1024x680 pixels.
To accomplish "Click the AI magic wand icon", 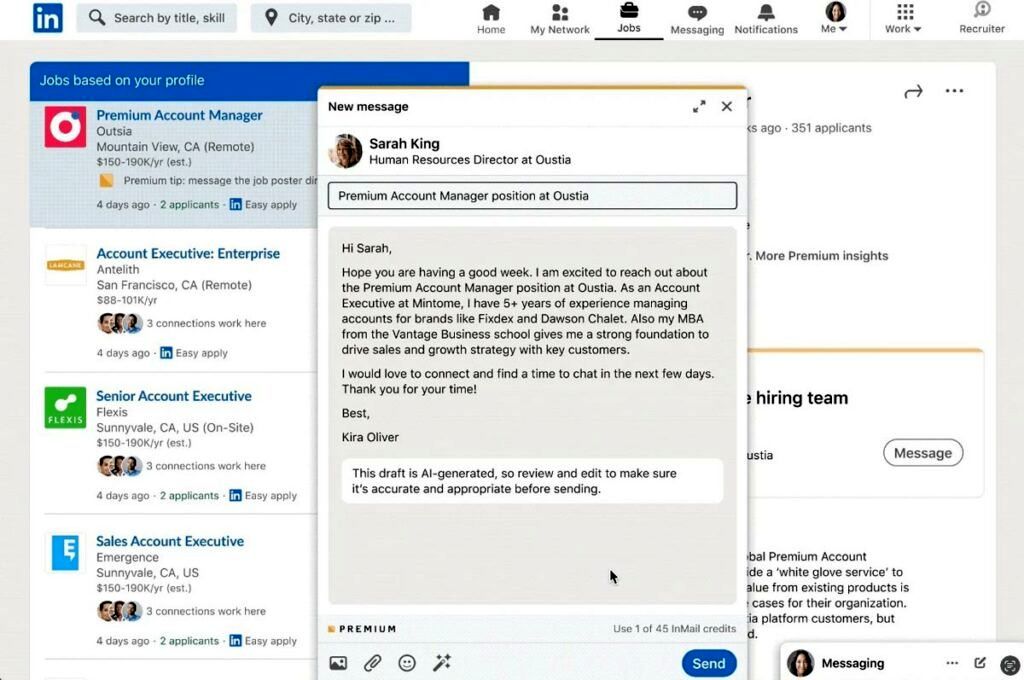I will [441, 663].
